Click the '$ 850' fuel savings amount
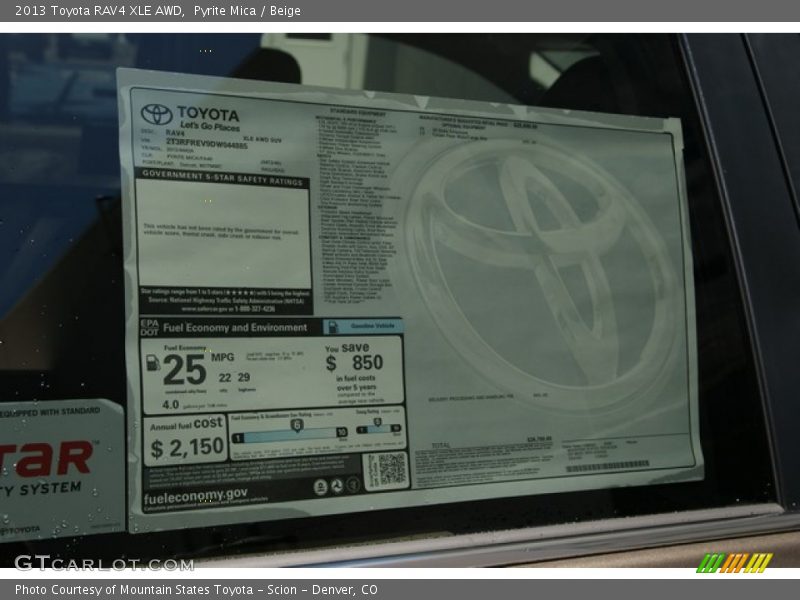This screenshot has height=600, width=800. [354, 363]
